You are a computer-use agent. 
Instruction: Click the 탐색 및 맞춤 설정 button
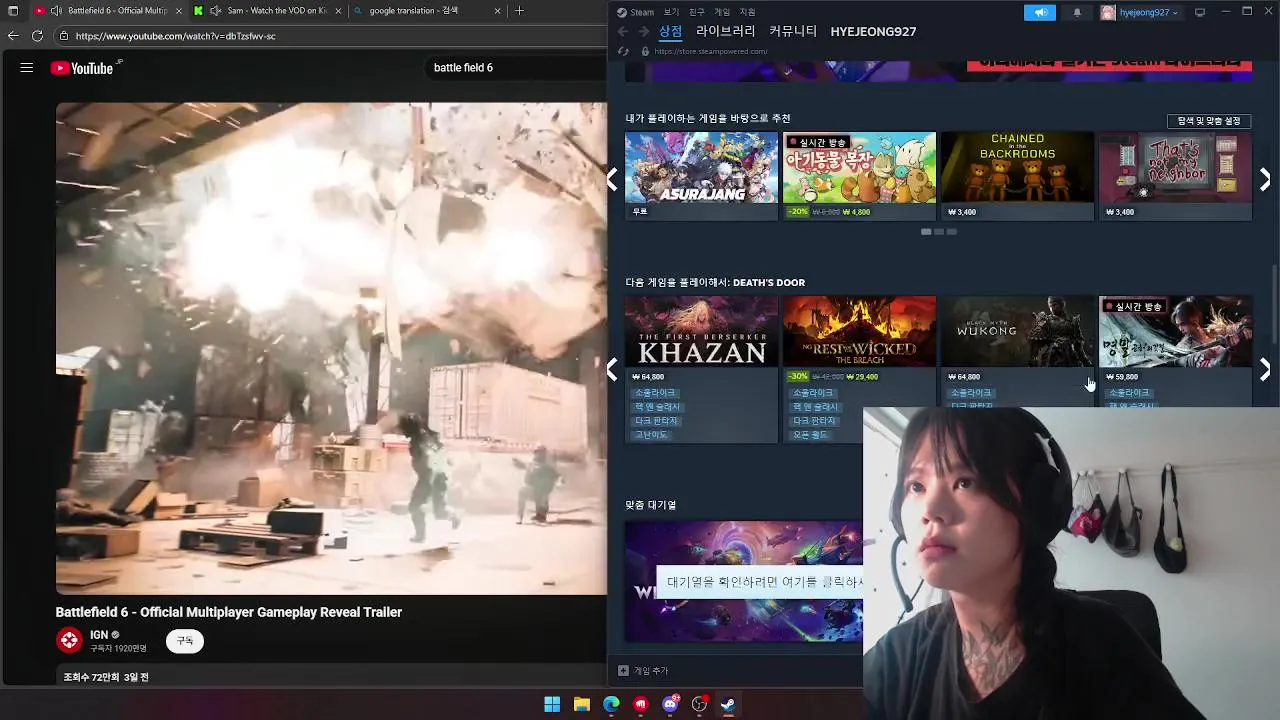coord(1209,121)
